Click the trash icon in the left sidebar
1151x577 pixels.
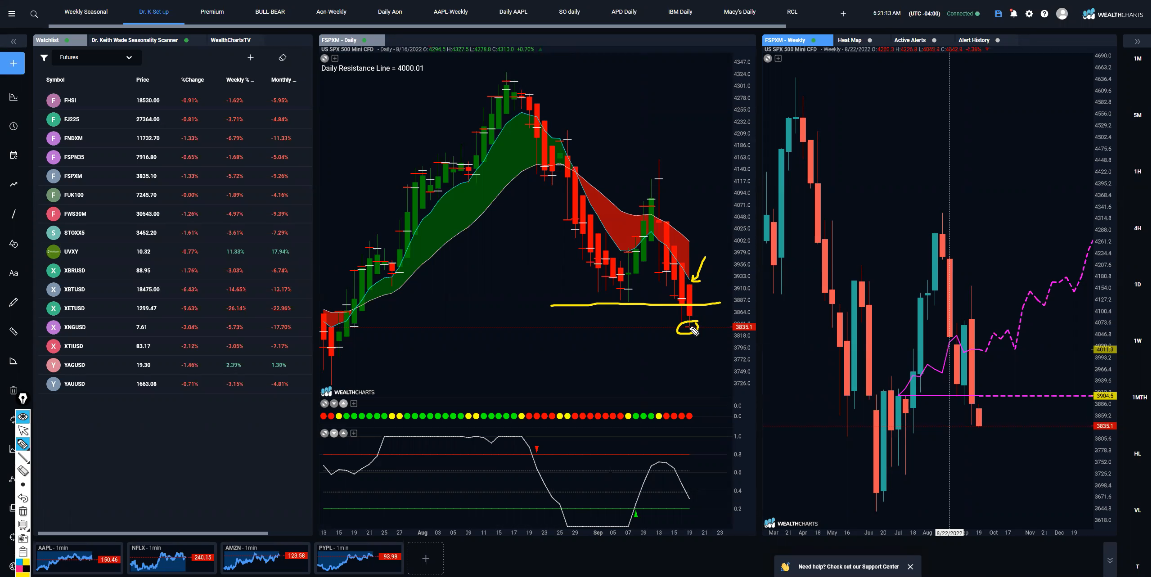click(13, 391)
